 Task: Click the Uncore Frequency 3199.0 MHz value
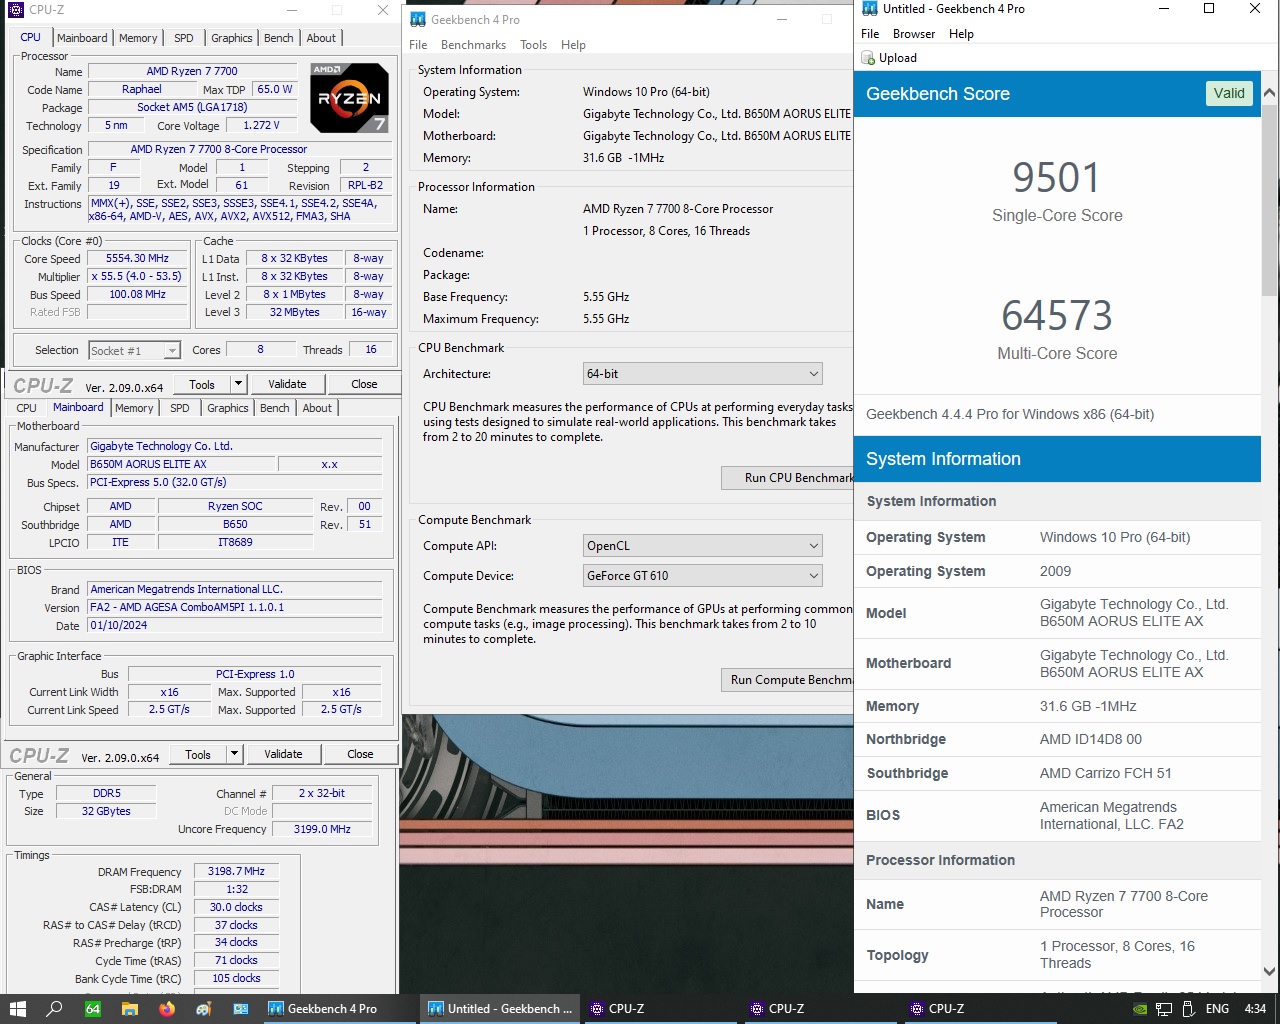click(x=322, y=829)
